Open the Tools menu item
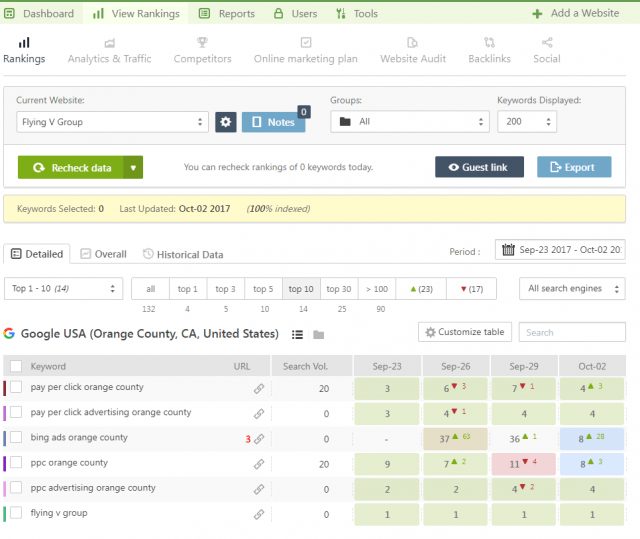Image resolution: width=640 pixels, height=539 pixels. (357, 13)
